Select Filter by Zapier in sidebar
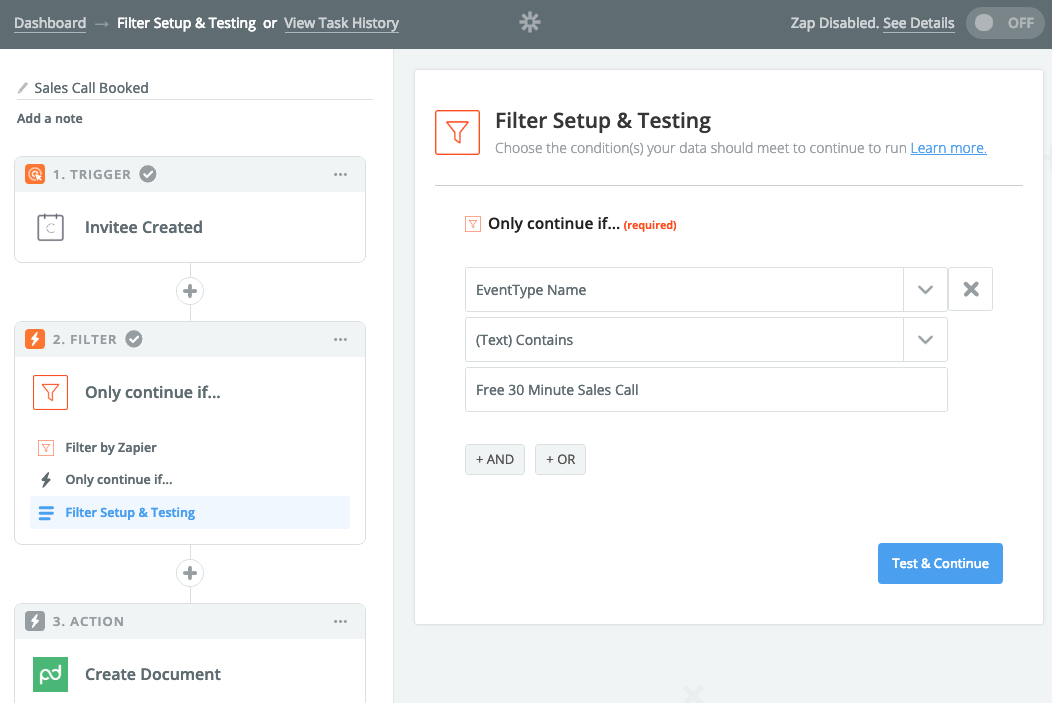 point(111,447)
